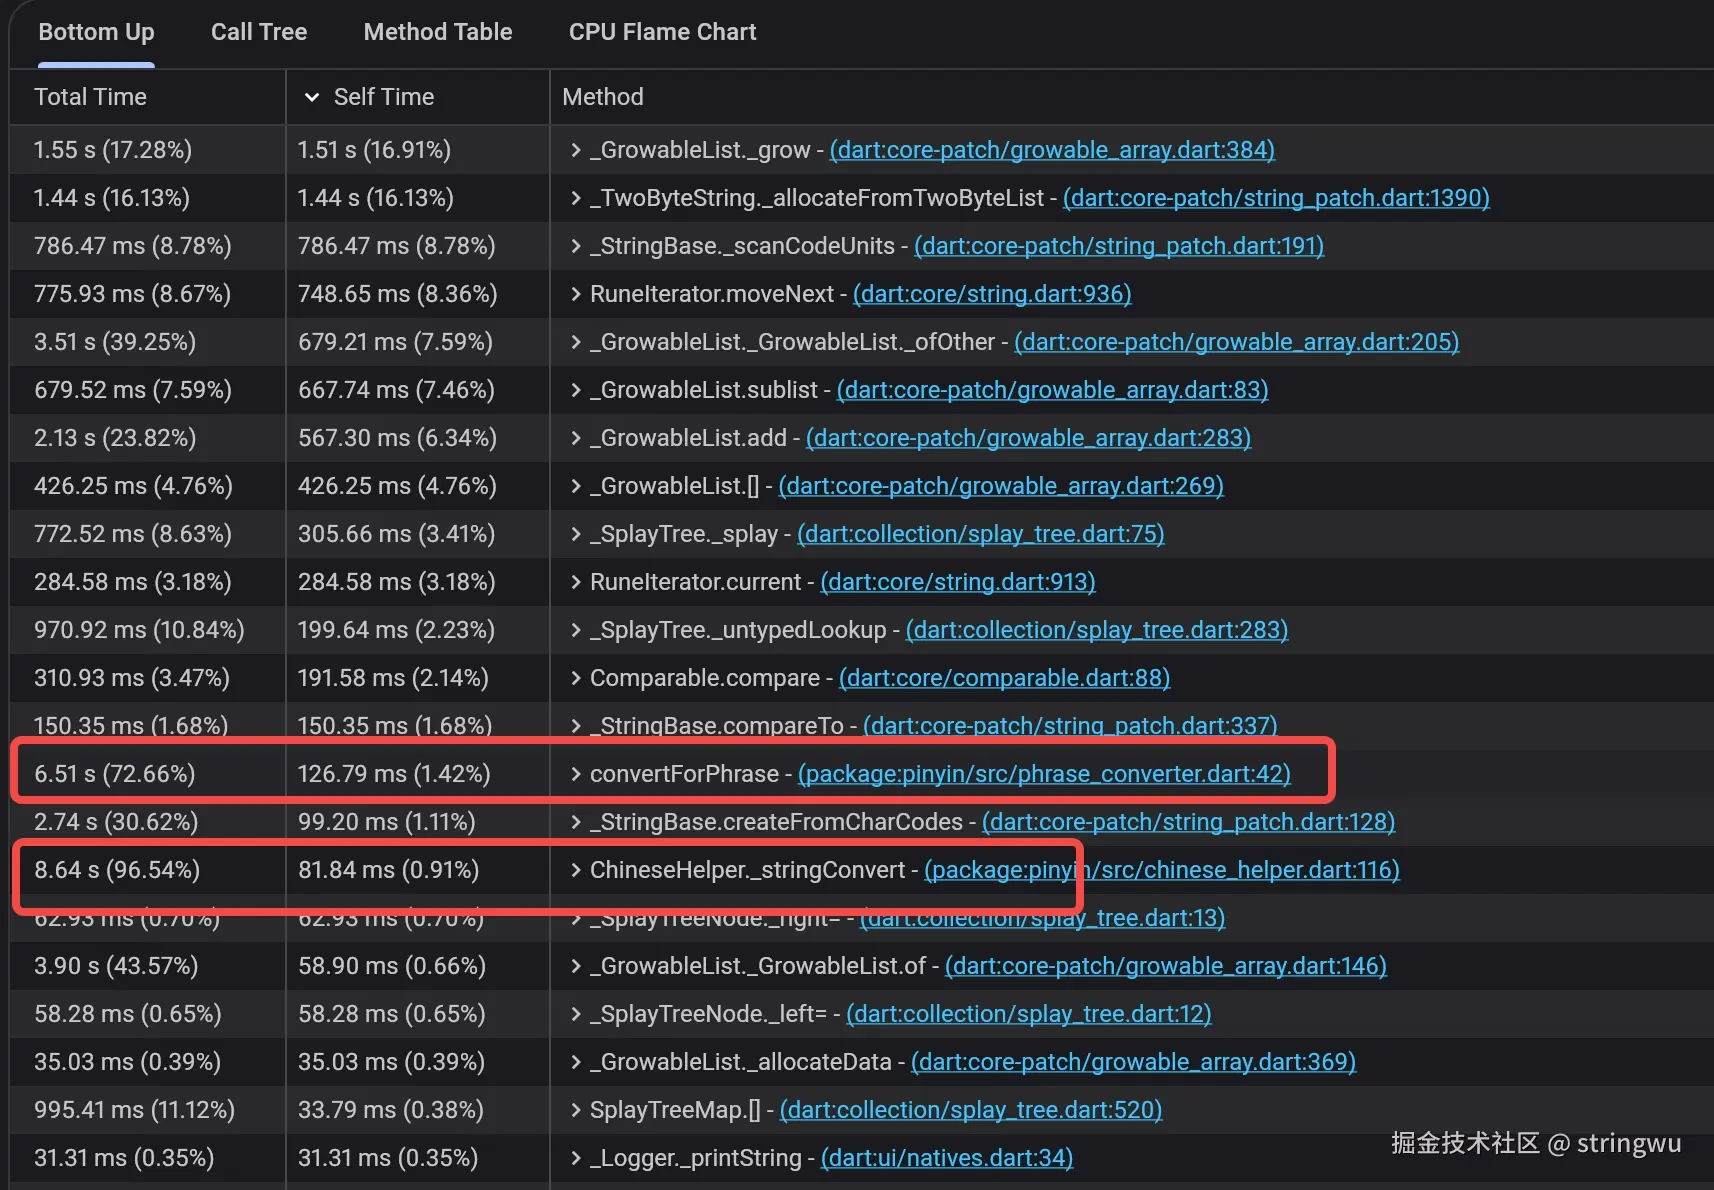The image size is (1714, 1190).
Task: Open growable_array.dart:384 source link
Action: [1052, 150]
